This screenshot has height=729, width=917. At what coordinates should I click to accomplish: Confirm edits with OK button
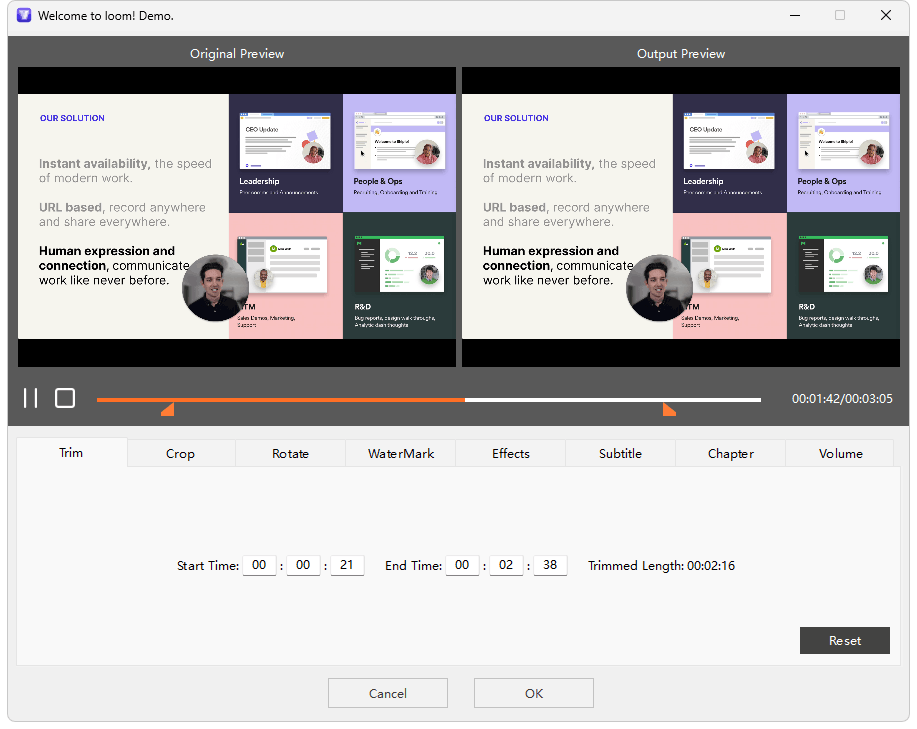point(534,693)
